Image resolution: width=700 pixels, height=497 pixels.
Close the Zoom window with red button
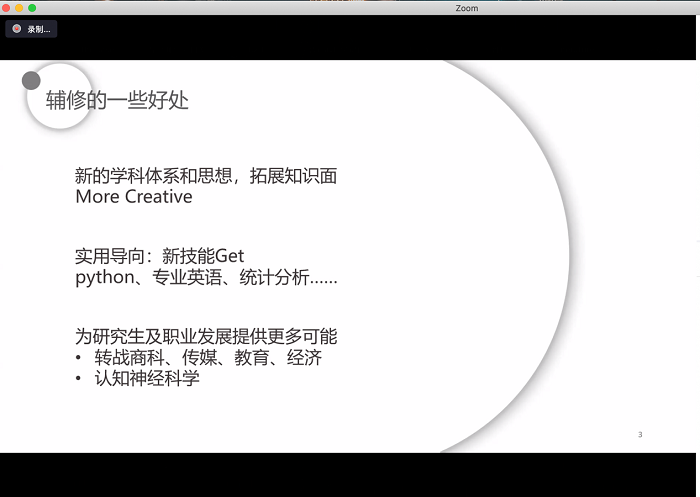click(x=6, y=8)
